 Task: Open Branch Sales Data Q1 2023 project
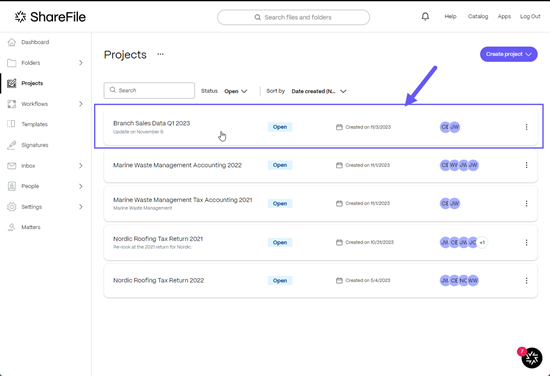tap(152, 123)
